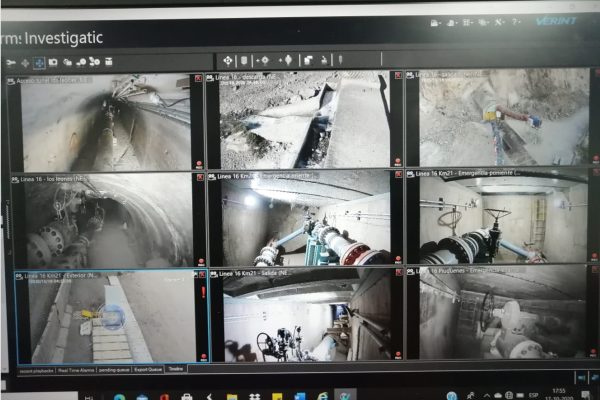
Task: Click the red alarm indicator on bottom-left tile
Action: (x=203, y=294)
